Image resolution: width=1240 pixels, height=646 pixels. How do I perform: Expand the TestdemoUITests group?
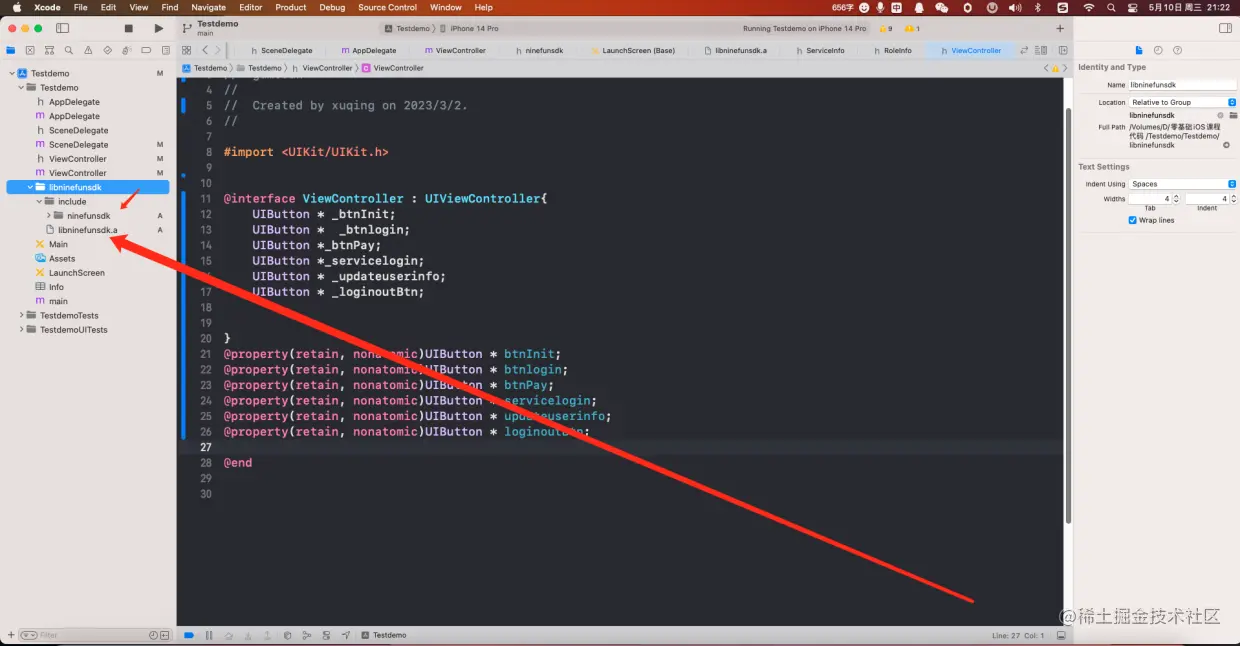coord(21,329)
